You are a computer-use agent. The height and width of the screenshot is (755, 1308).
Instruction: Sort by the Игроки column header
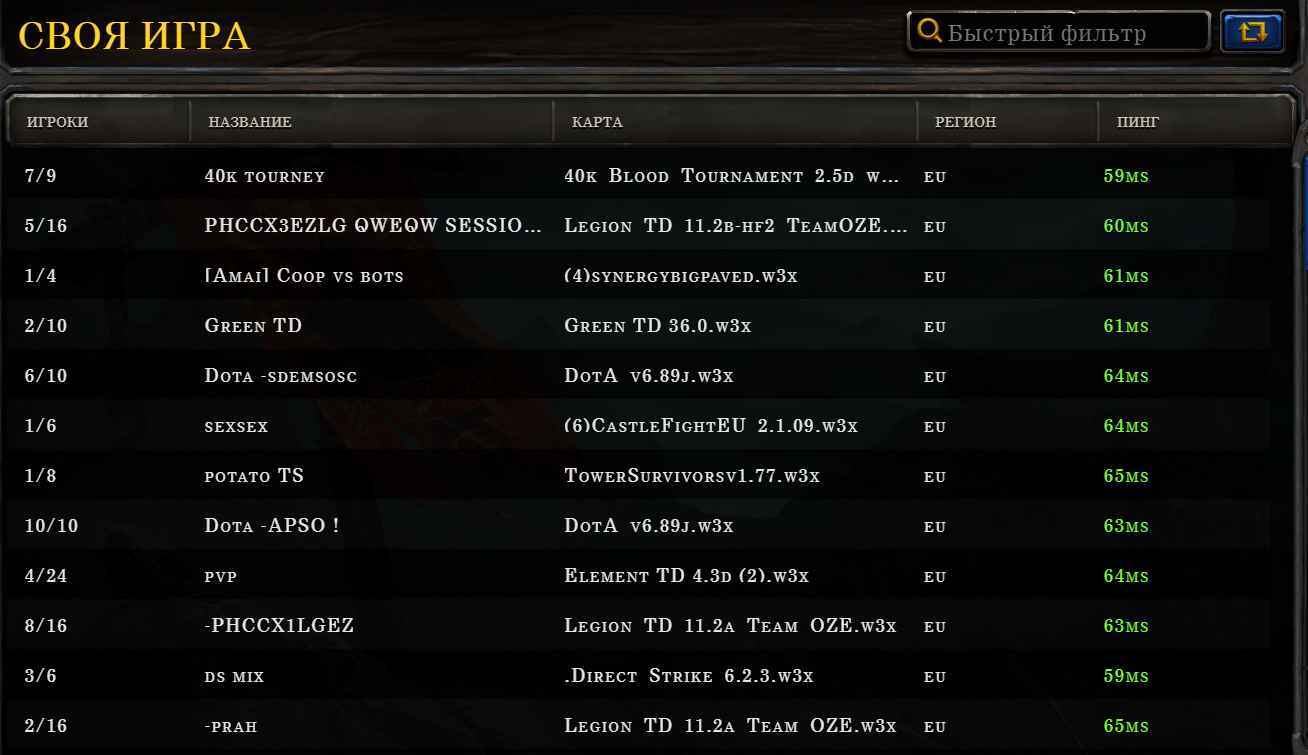tap(98, 122)
